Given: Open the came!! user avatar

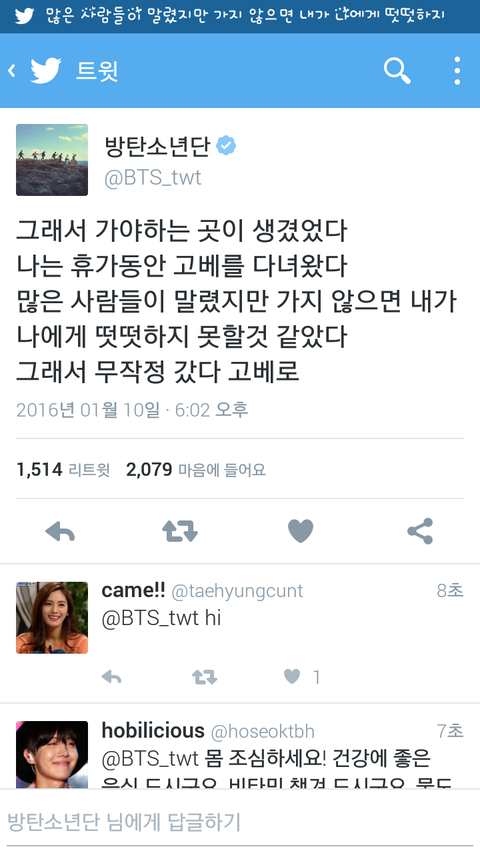Looking at the screenshot, I should 52,618.
